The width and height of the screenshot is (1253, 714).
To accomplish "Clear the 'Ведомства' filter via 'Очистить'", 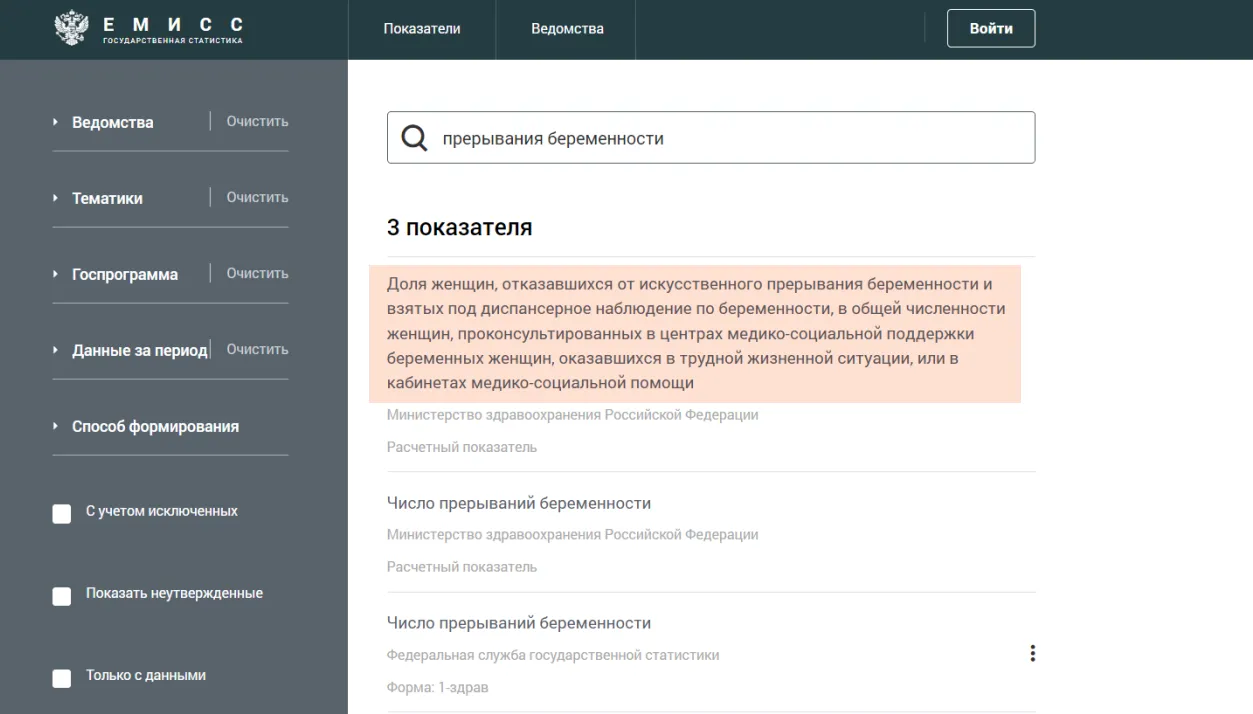I will tap(257, 121).
